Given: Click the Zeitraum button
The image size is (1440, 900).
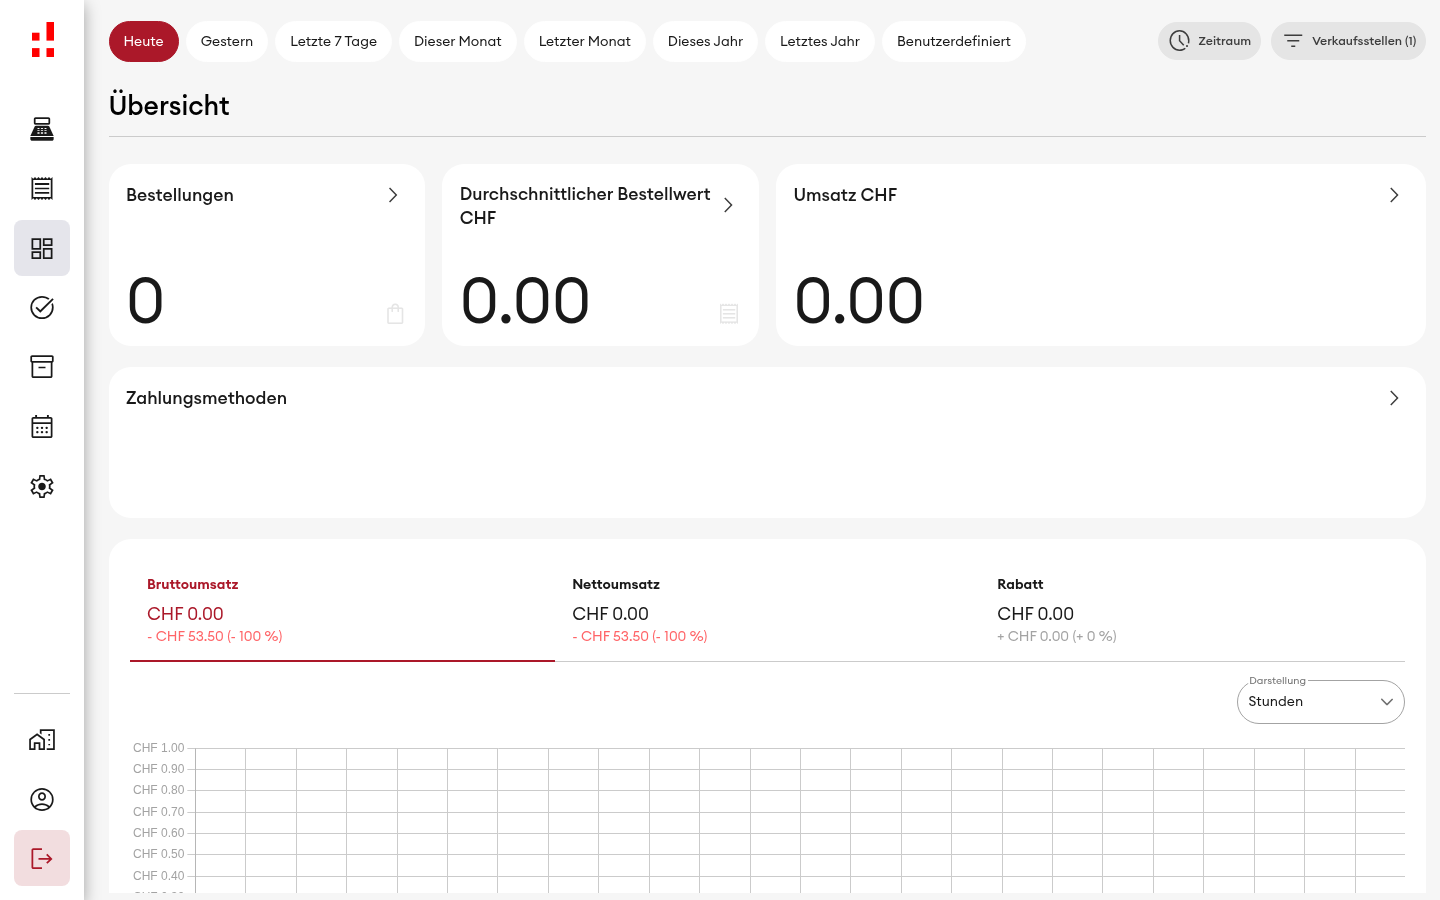Looking at the screenshot, I should coord(1209,41).
